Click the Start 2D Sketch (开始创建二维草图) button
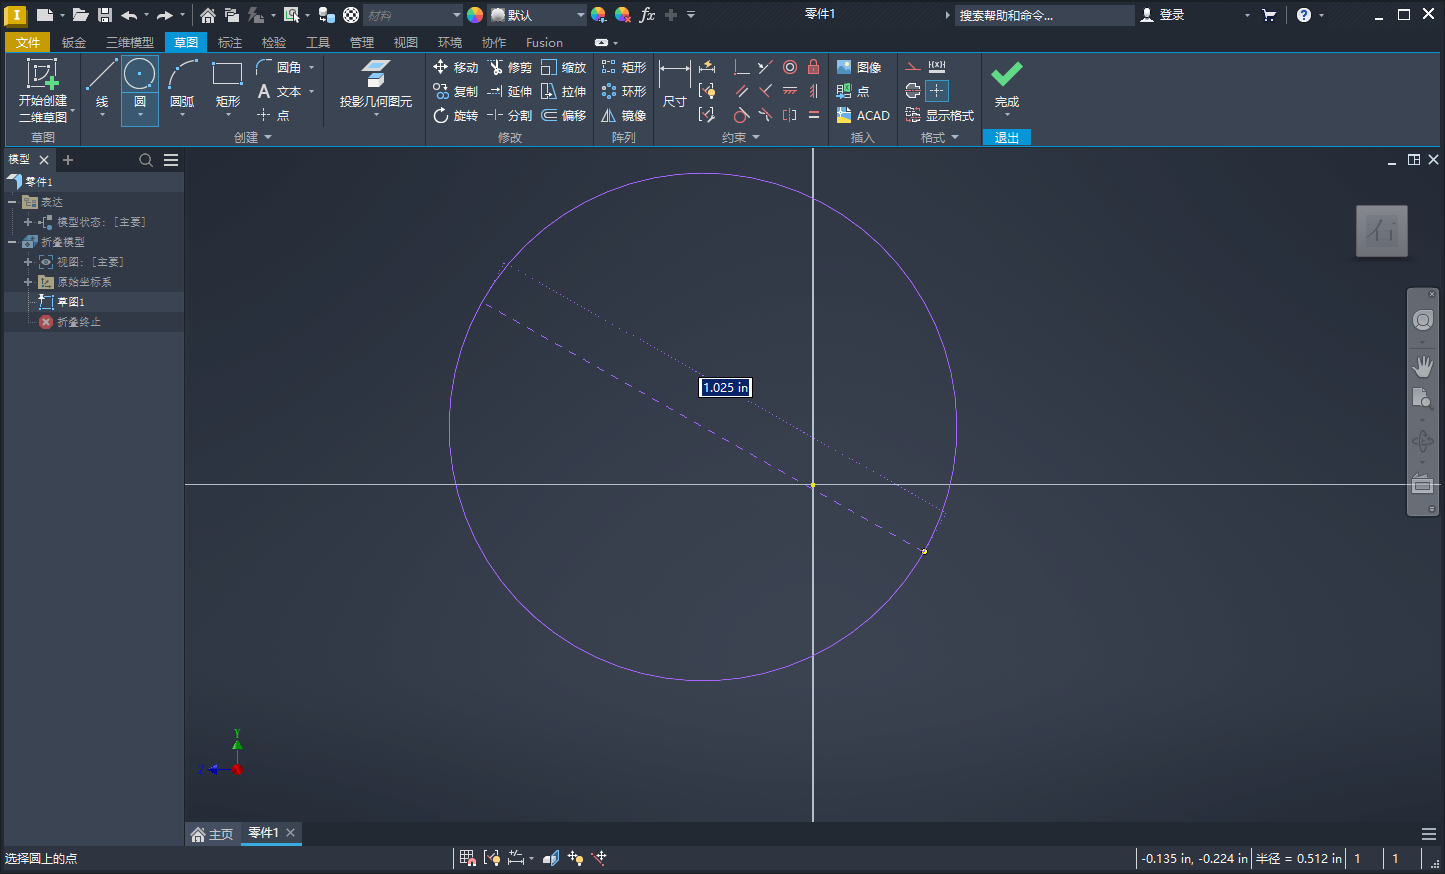1445x874 pixels. [42, 90]
